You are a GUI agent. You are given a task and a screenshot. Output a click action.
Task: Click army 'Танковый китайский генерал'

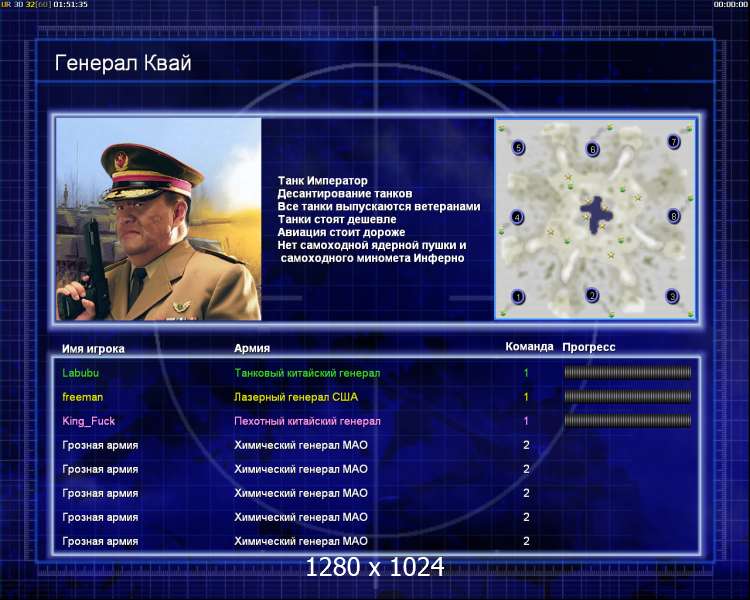pyautogui.click(x=307, y=373)
